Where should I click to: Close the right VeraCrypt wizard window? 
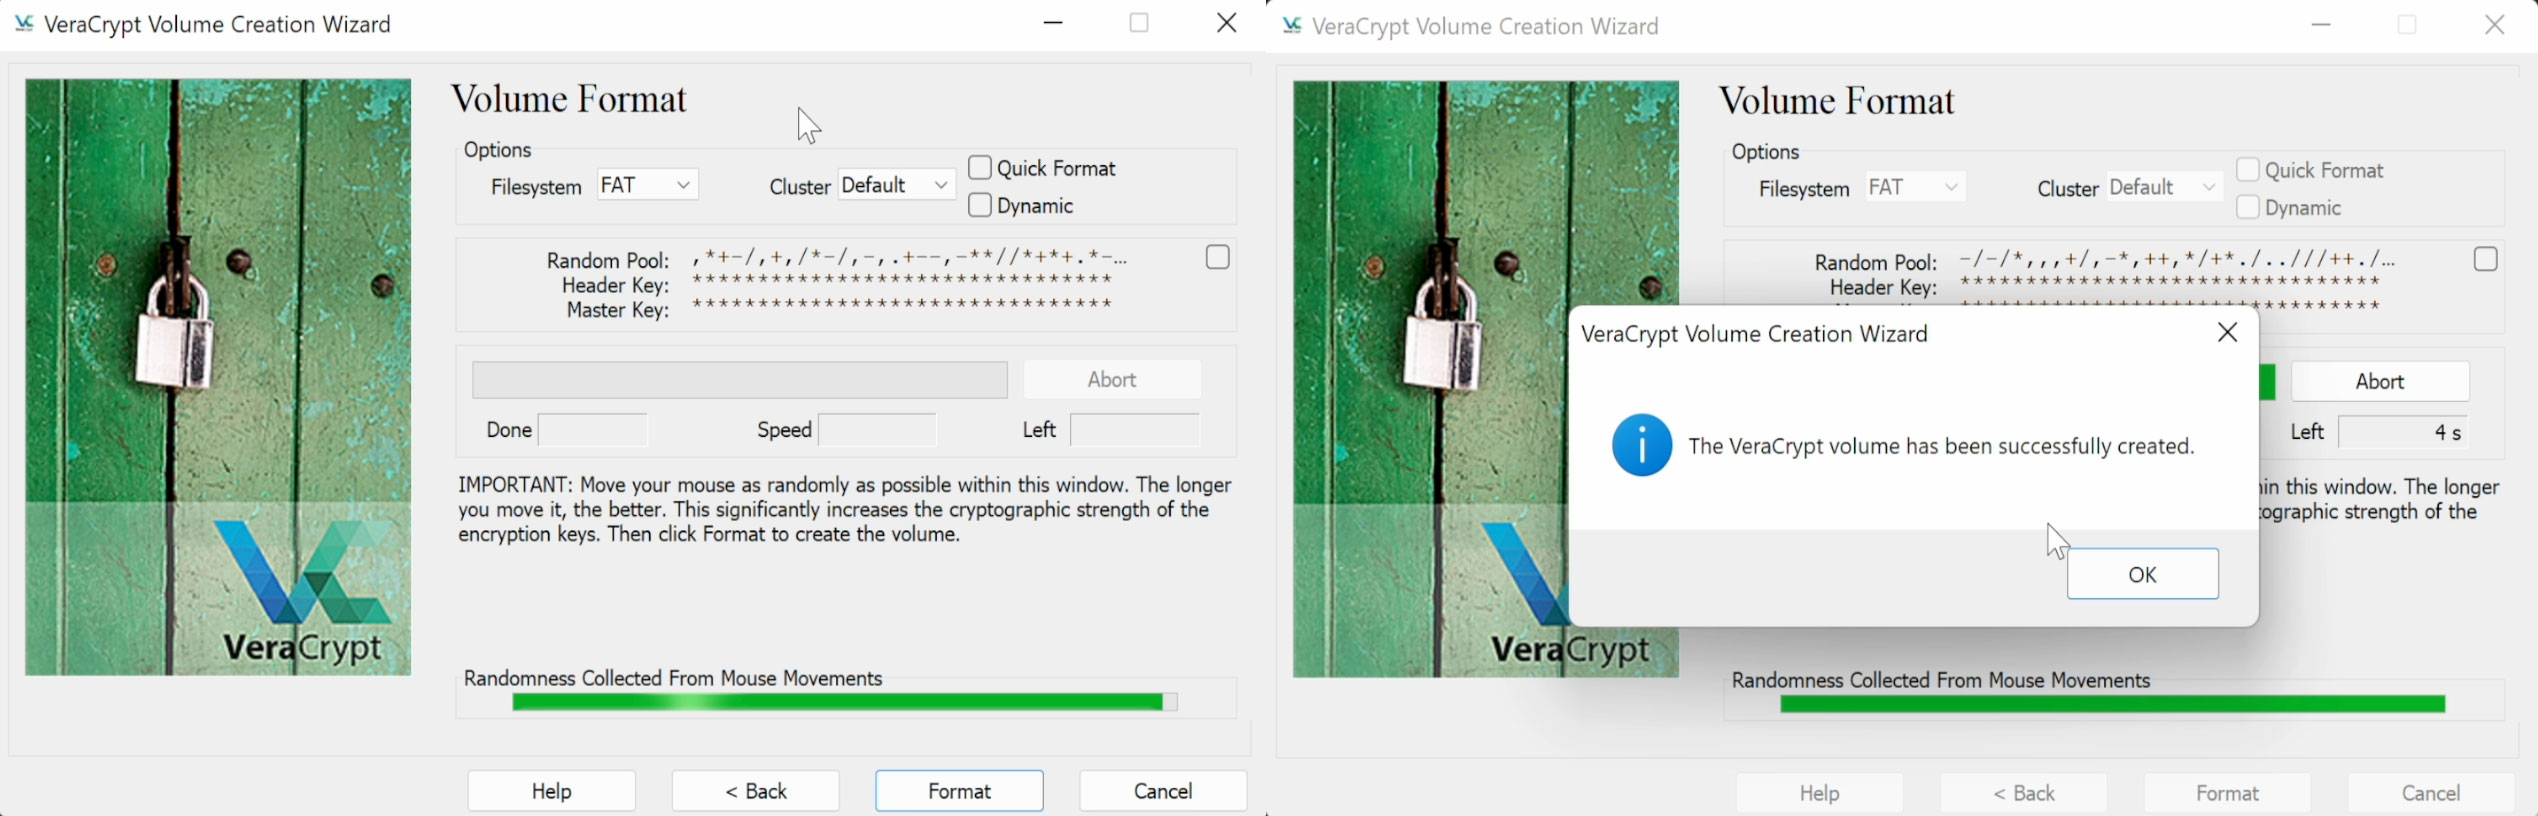point(2495,25)
